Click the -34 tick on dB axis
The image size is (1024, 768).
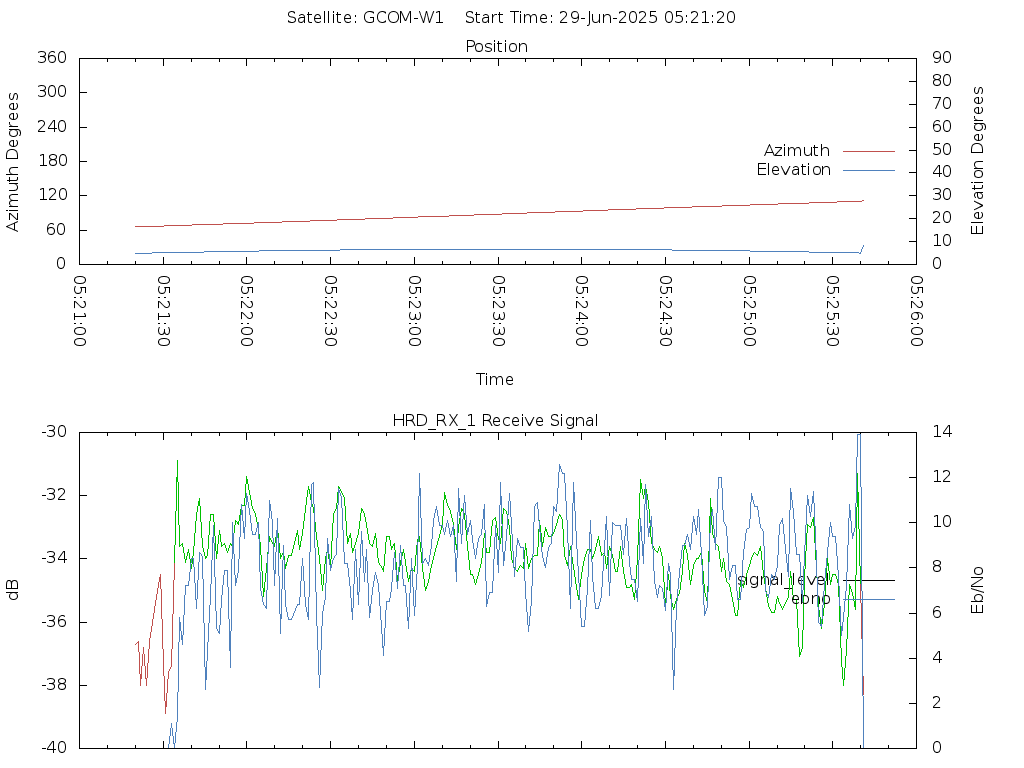click(54, 558)
